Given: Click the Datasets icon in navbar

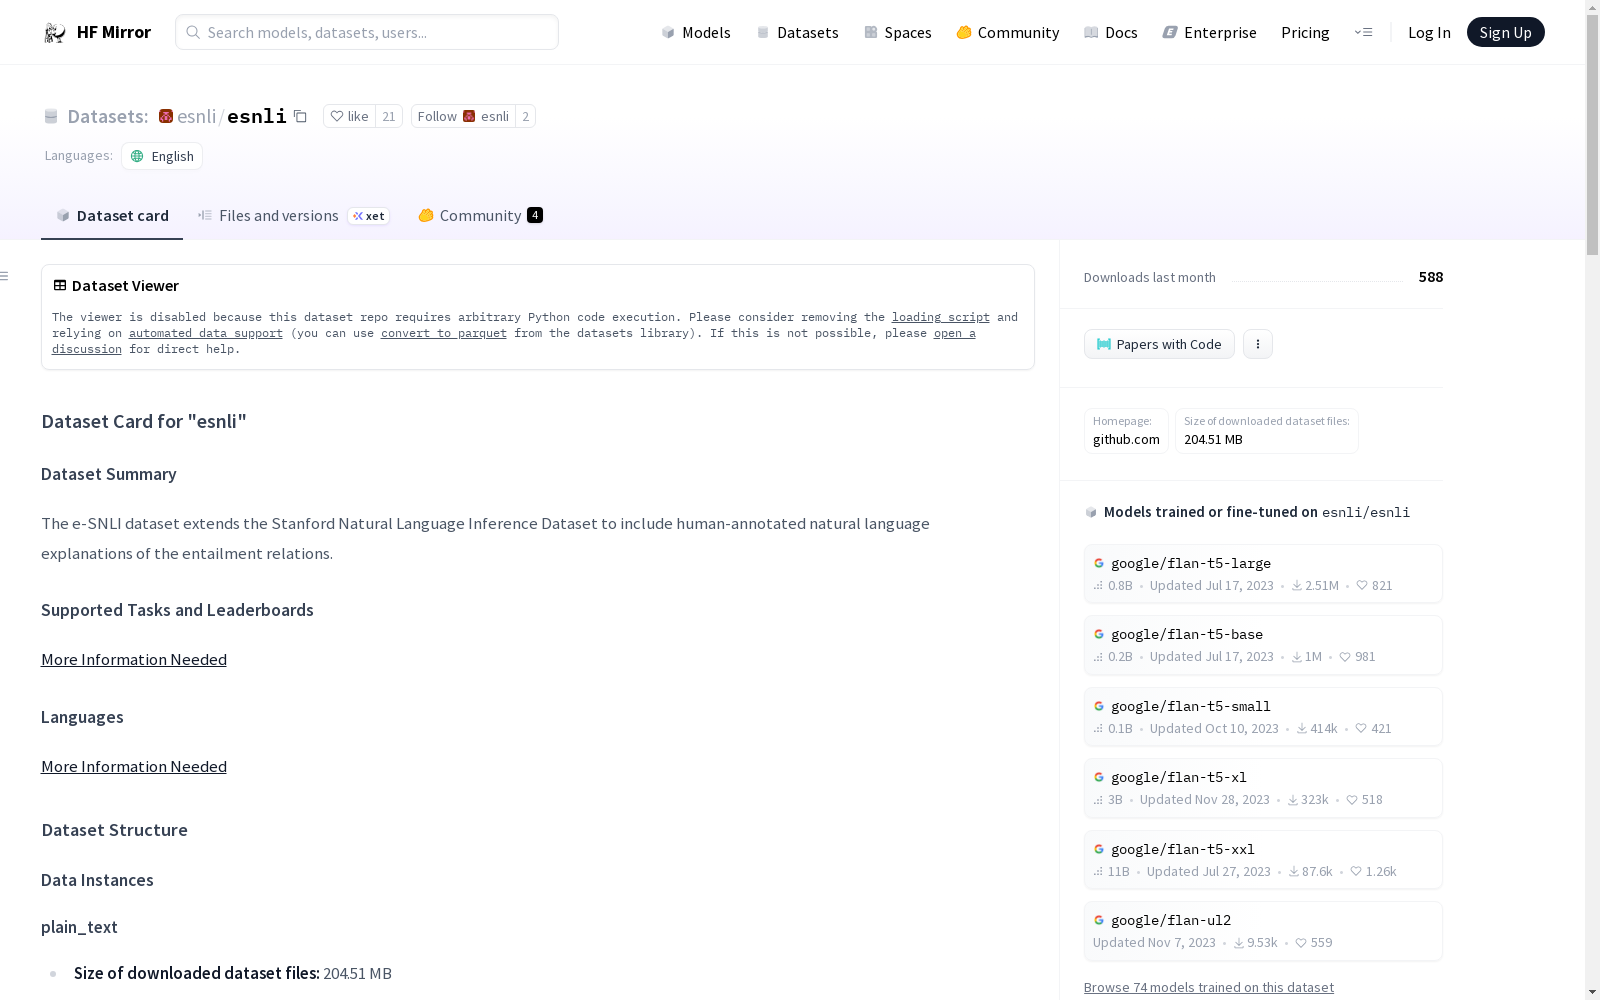Looking at the screenshot, I should [x=763, y=32].
